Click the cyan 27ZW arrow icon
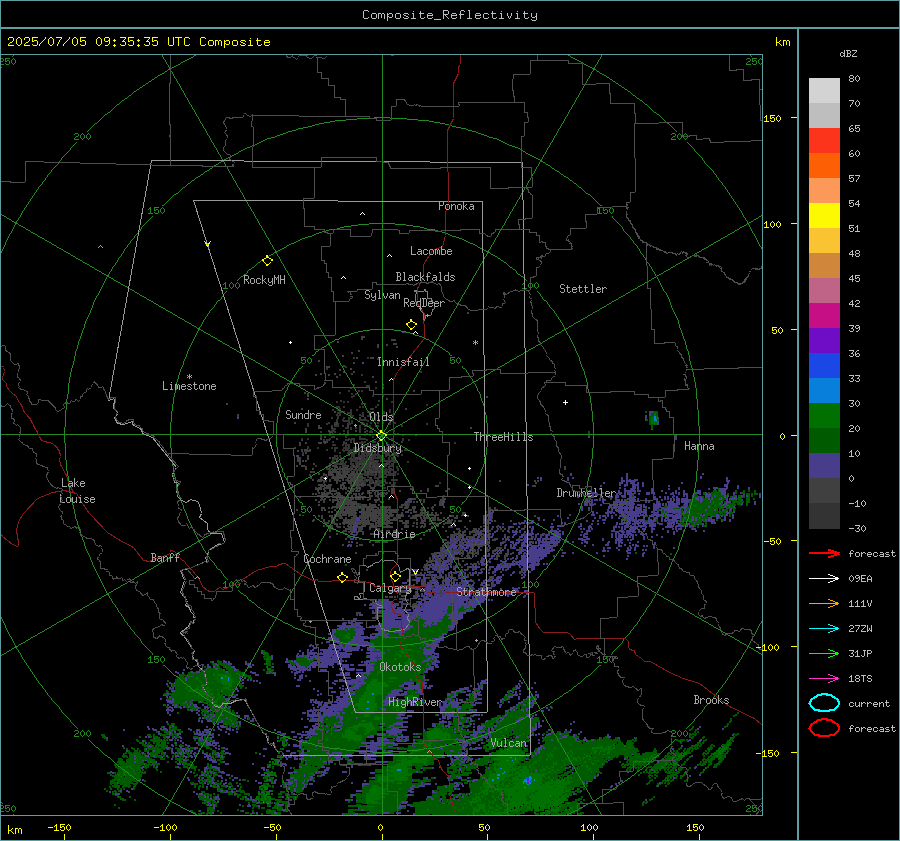900x841 pixels. point(824,629)
